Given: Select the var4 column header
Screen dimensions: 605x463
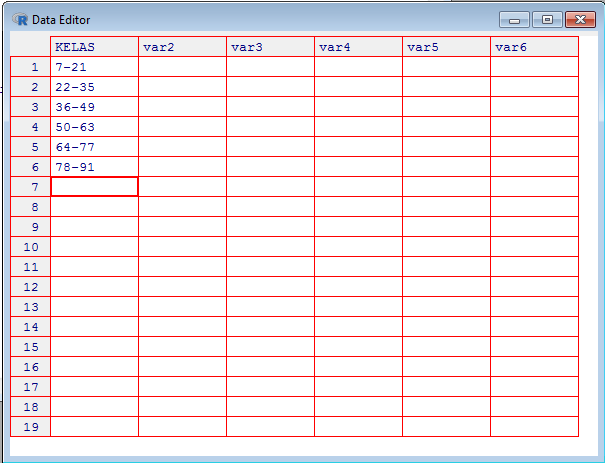Looking at the screenshot, I should click(358, 47).
